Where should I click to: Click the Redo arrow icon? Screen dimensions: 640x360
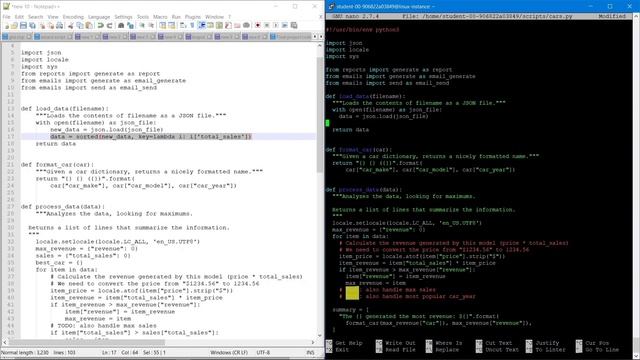(109, 25)
